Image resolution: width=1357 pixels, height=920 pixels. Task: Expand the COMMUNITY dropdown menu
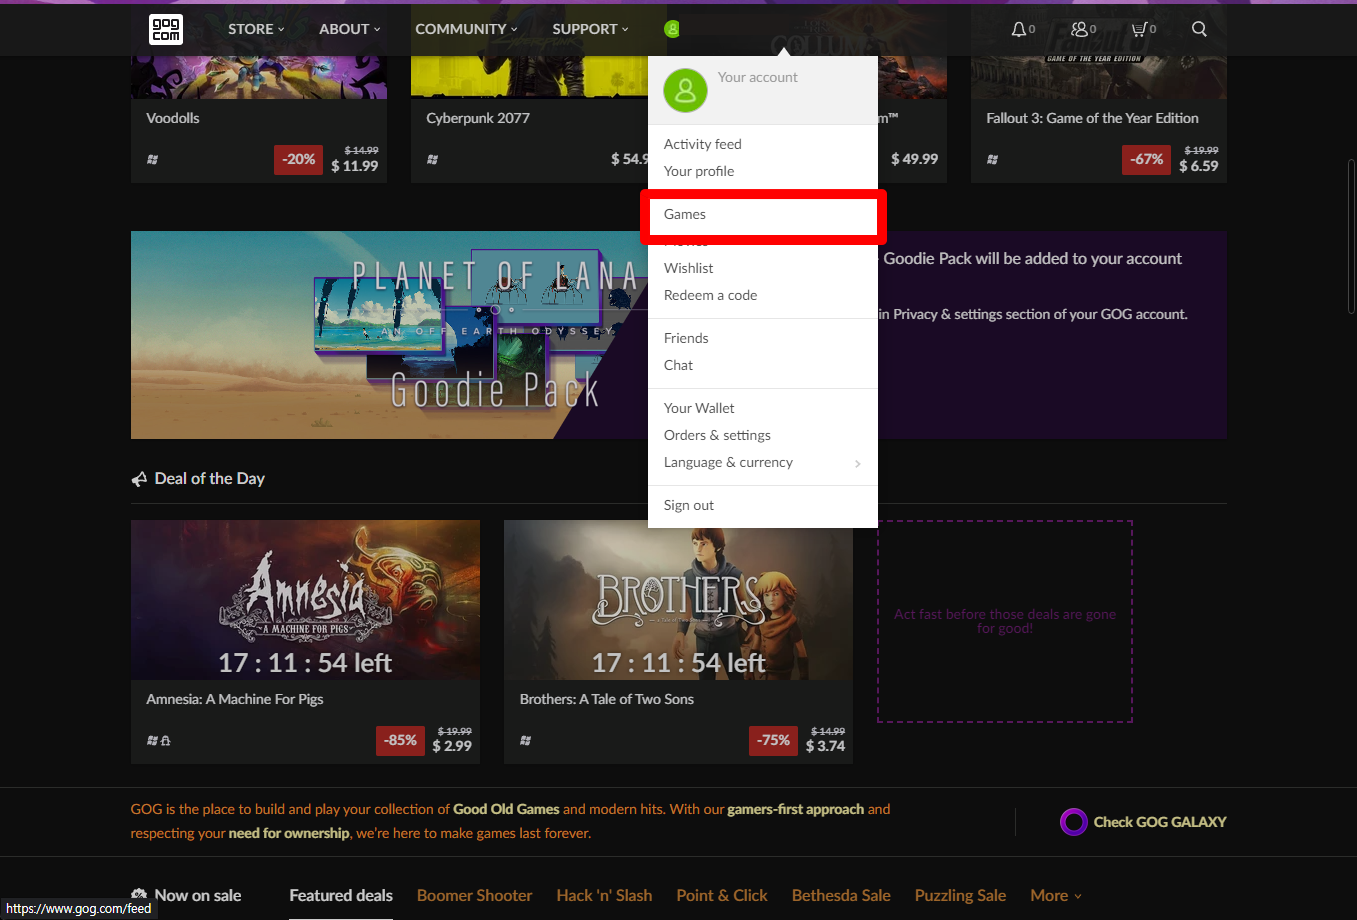click(x=467, y=29)
